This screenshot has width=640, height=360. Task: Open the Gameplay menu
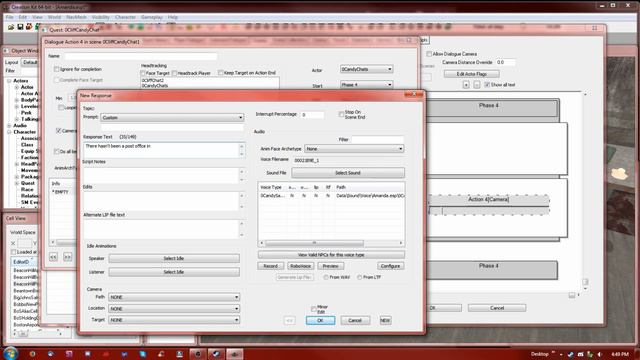pyautogui.click(x=151, y=17)
